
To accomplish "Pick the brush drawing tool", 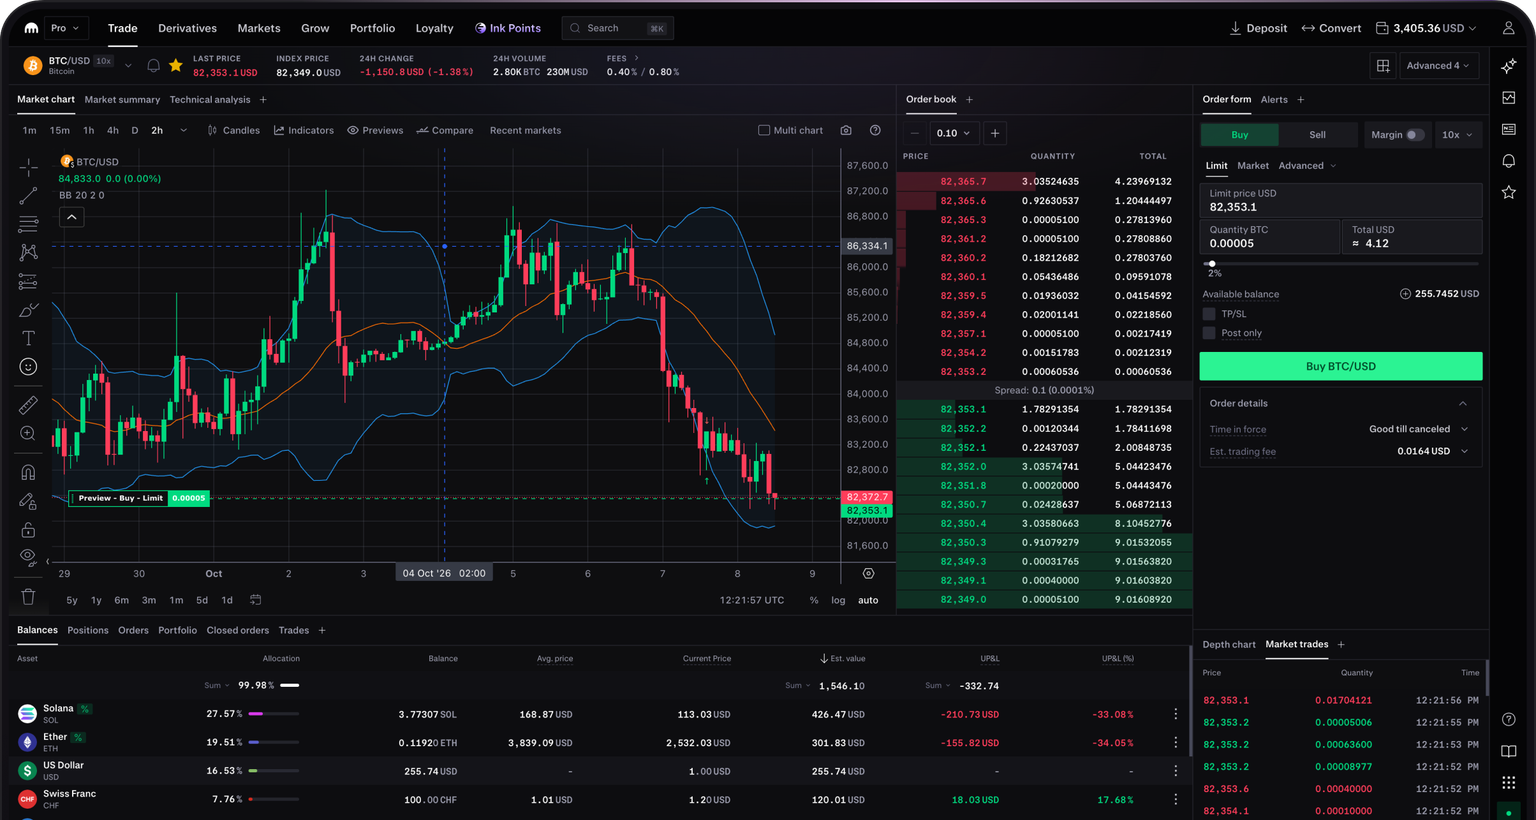I will [28, 310].
